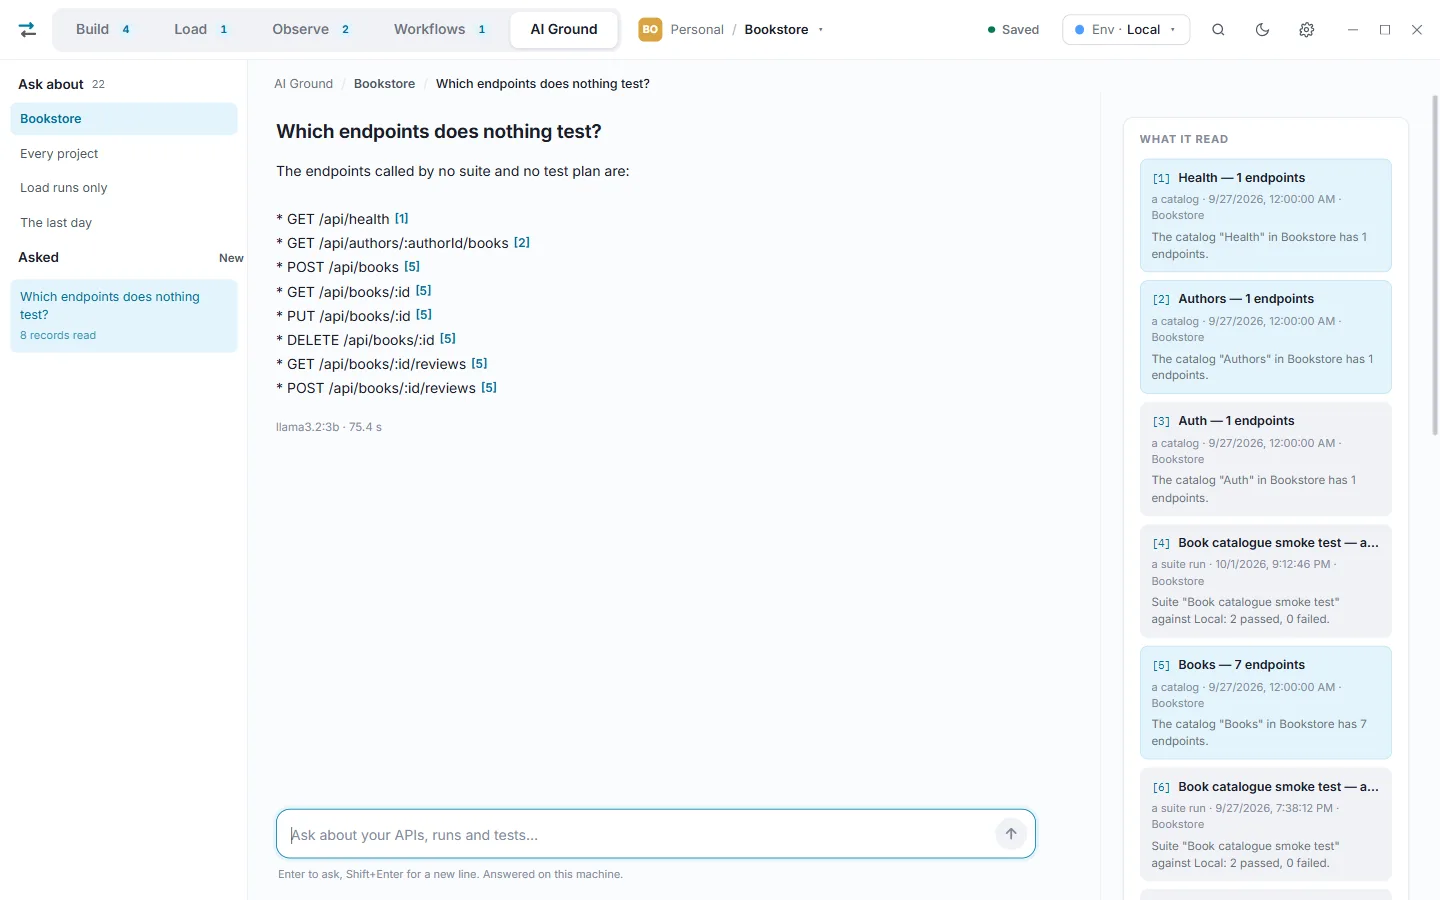Click Bookstore breadcrumb link
Image resolution: width=1440 pixels, height=900 pixels.
[x=384, y=84]
